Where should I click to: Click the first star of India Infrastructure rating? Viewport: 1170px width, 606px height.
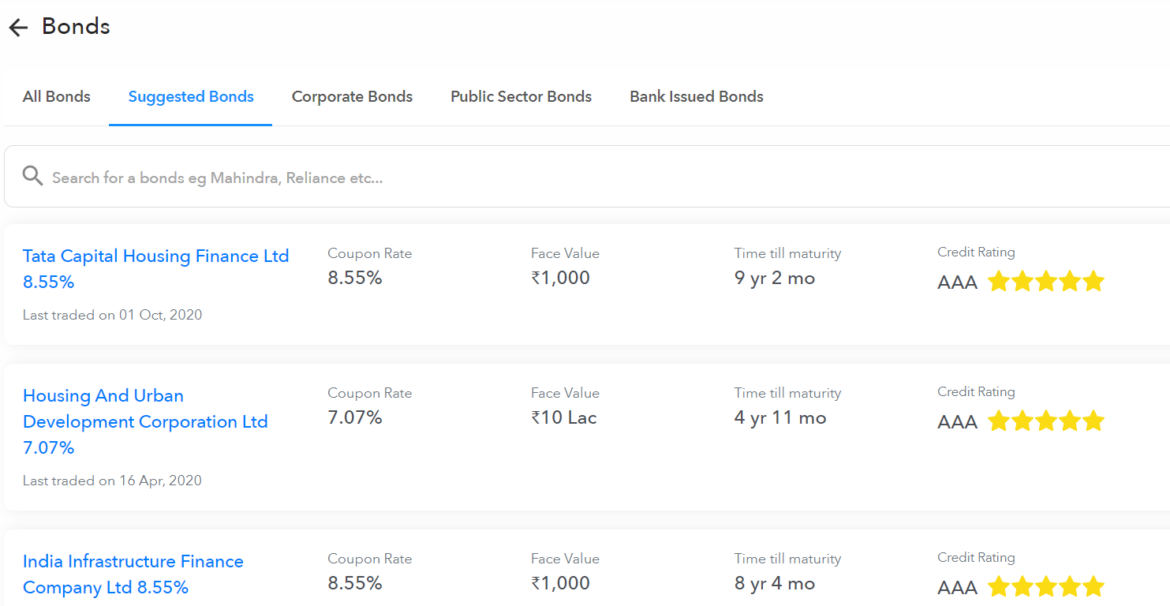[999, 586]
